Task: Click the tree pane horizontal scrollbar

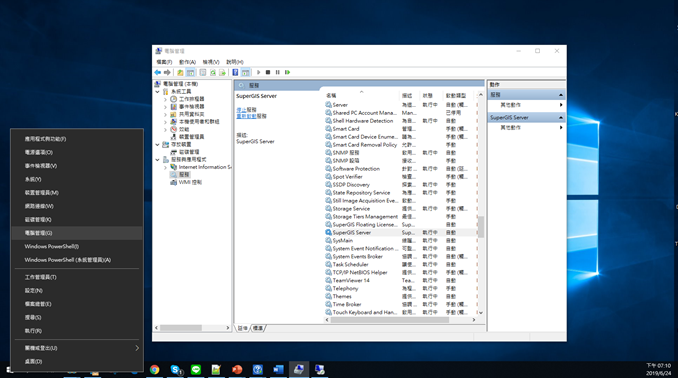Action: click(181, 328)
